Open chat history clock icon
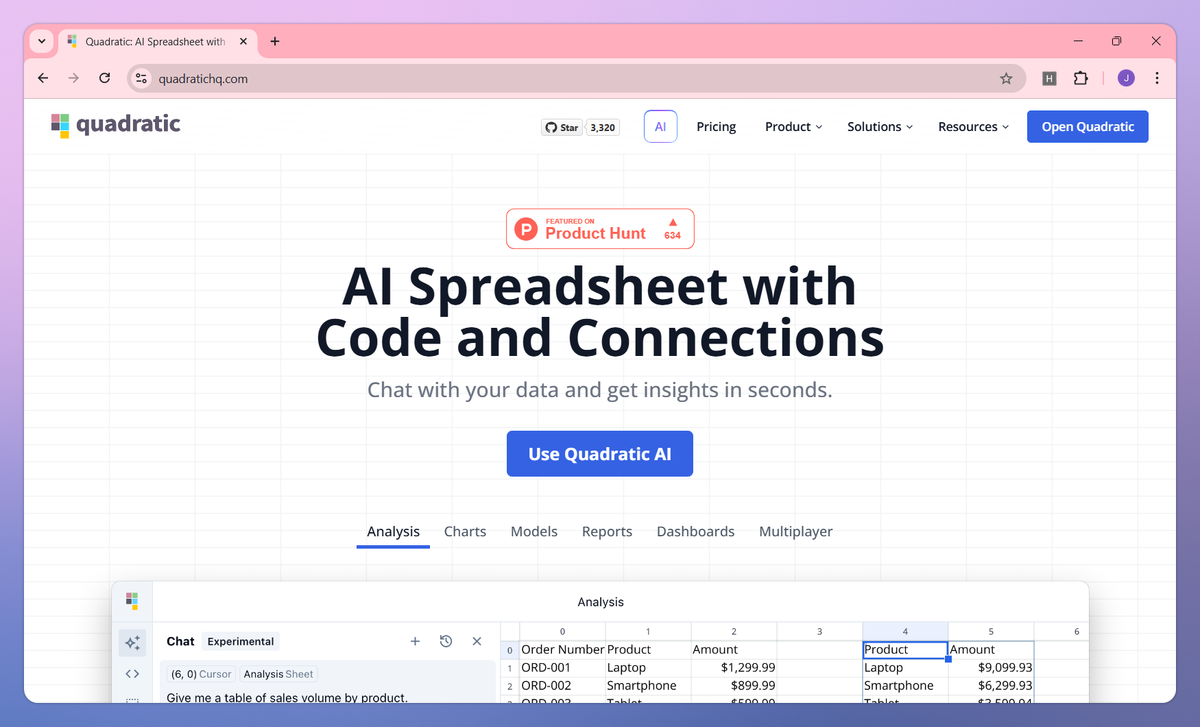1200x727 pixels. click(x=446, y=641)
